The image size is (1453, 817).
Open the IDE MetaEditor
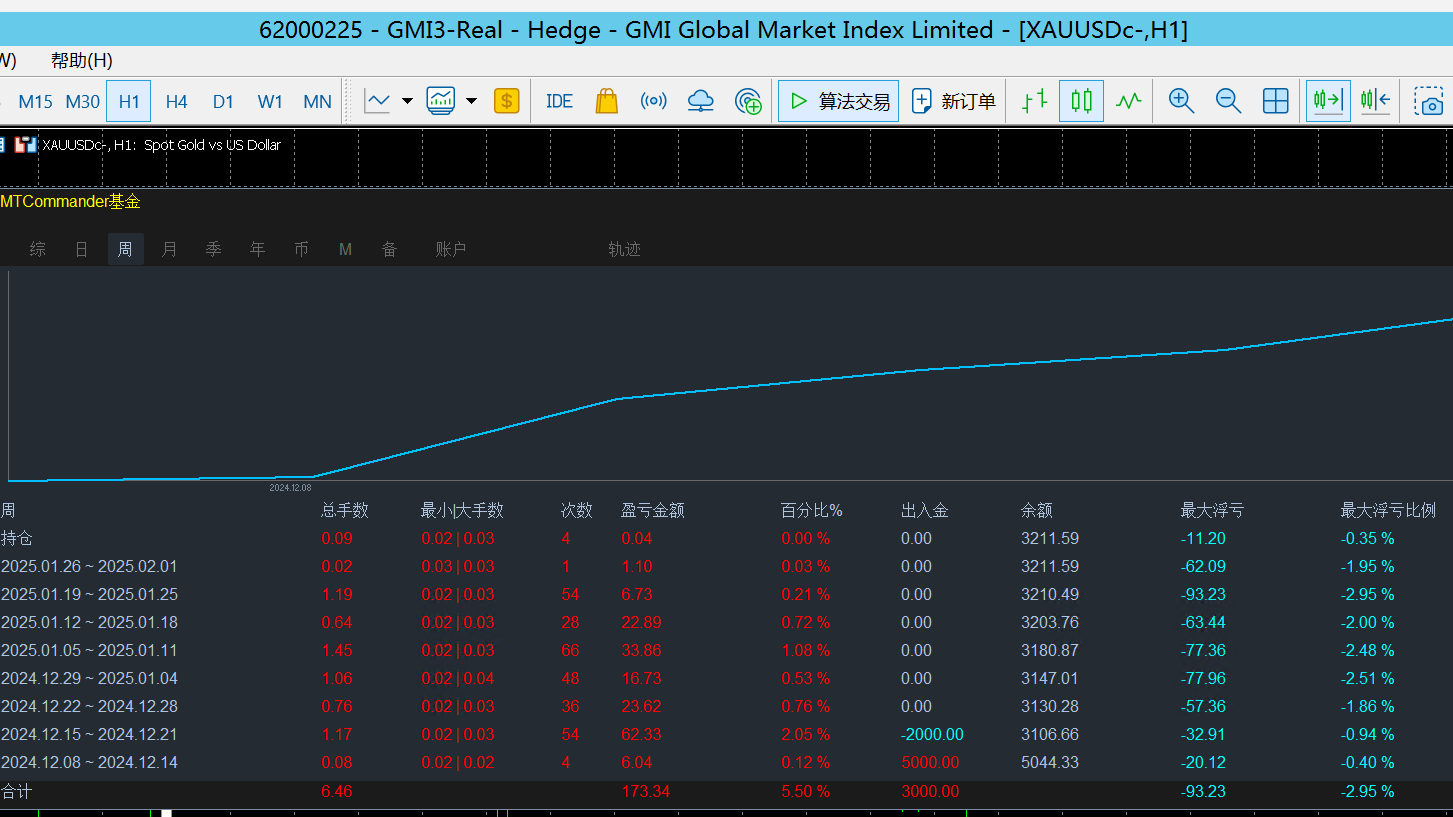(559, 101)
